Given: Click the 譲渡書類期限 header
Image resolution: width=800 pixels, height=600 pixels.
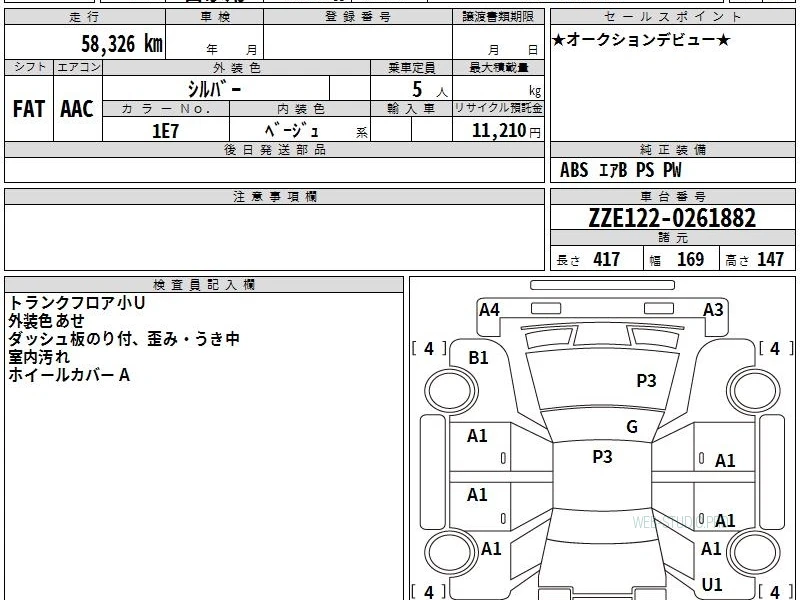Looking at the screenshot, I should click(x=498, y=17).
